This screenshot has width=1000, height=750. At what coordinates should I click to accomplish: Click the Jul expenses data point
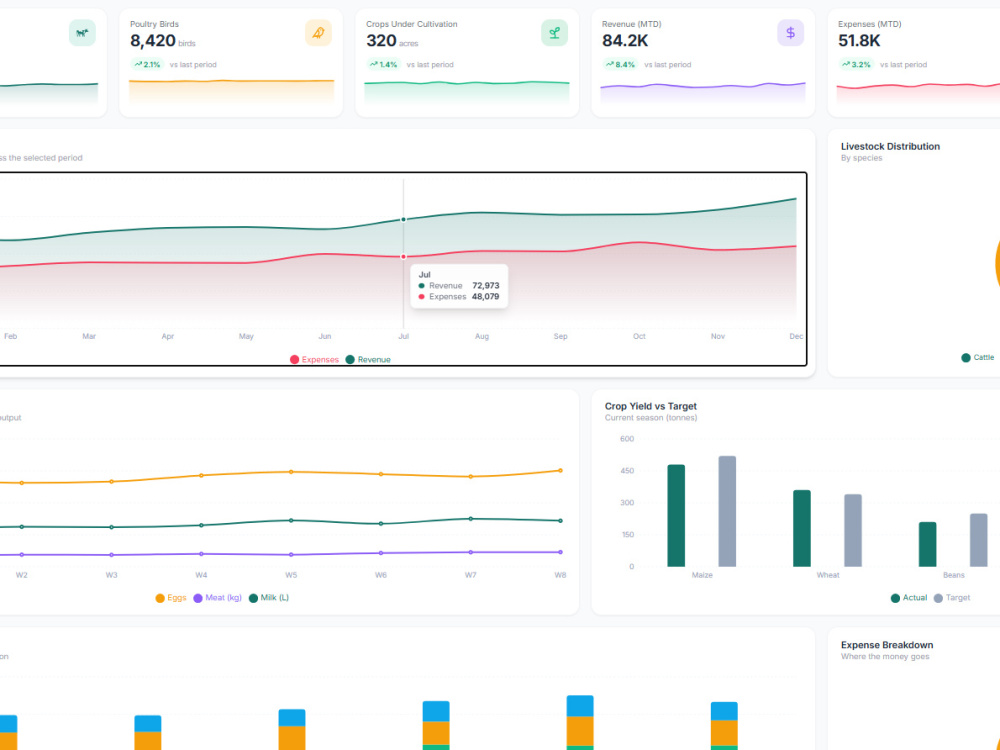pos(403,256)
